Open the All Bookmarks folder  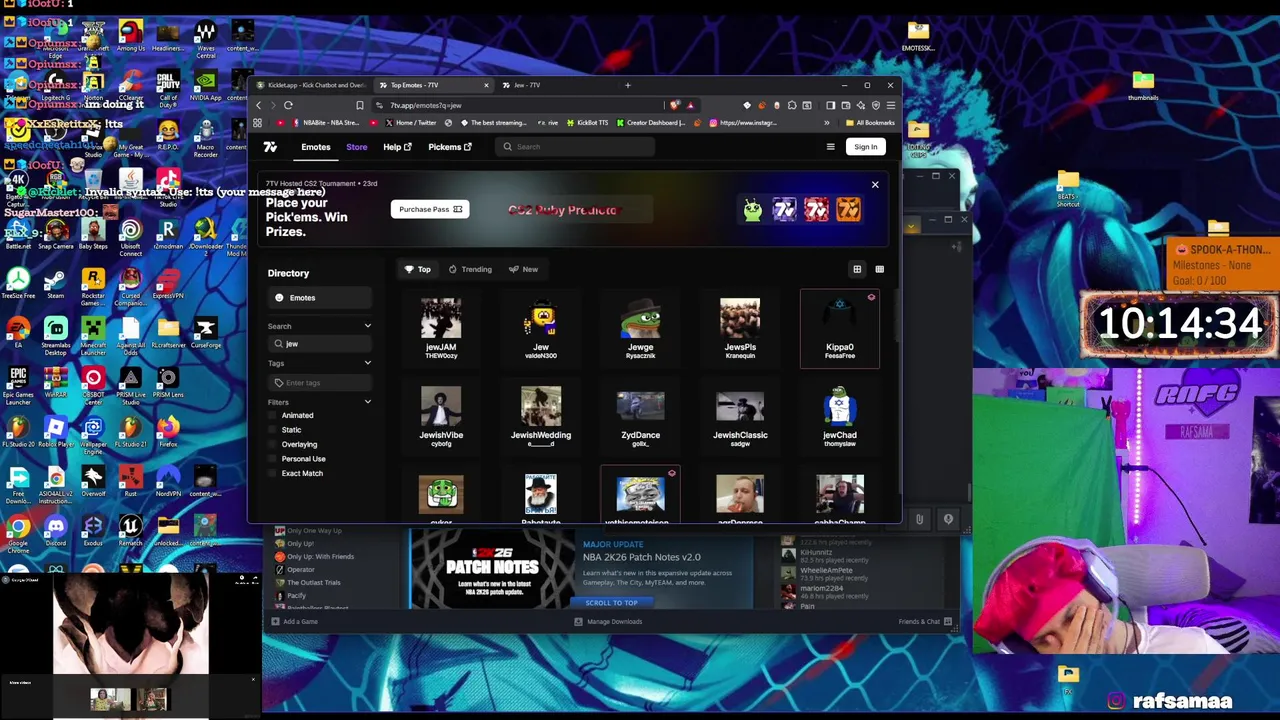click(x=870, y=123)
